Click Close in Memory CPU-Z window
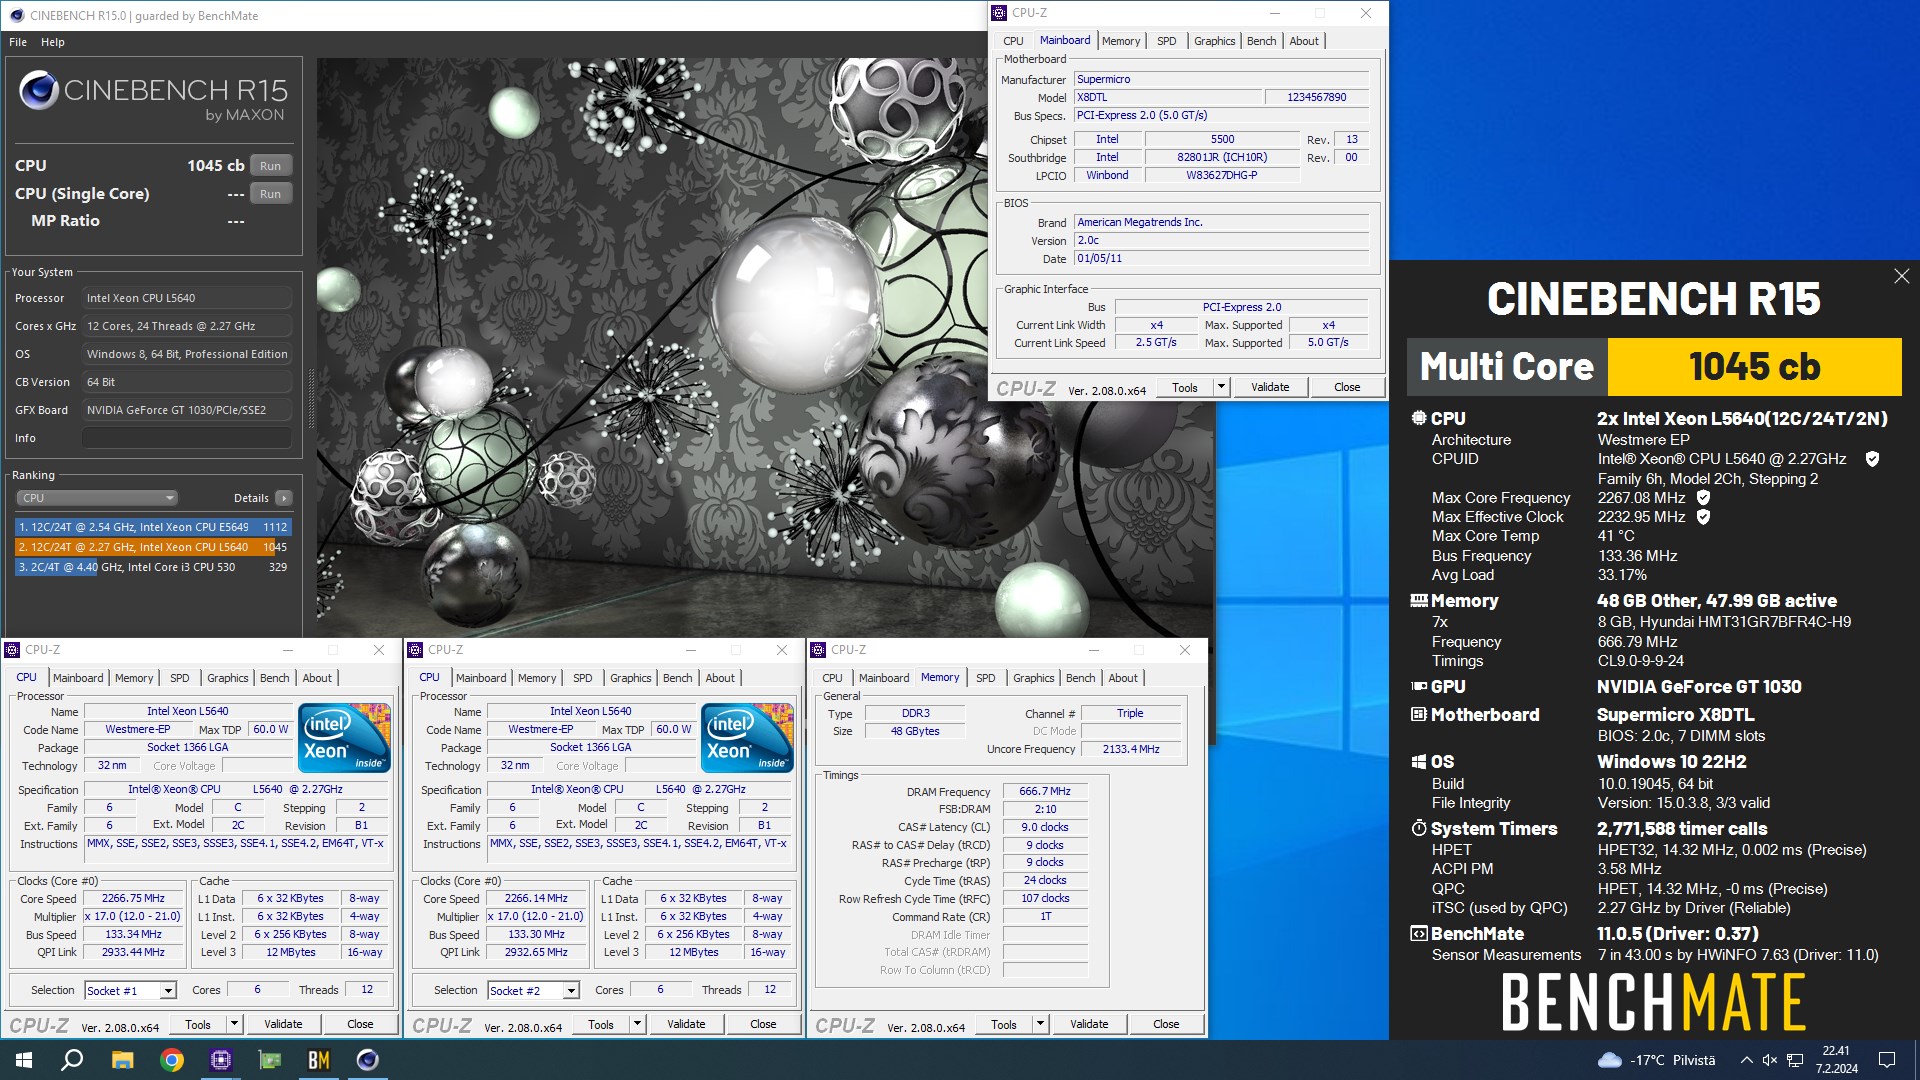Image resolution: width=1920 pixels, height=1080 pixels. [x=1166, y=1024]
